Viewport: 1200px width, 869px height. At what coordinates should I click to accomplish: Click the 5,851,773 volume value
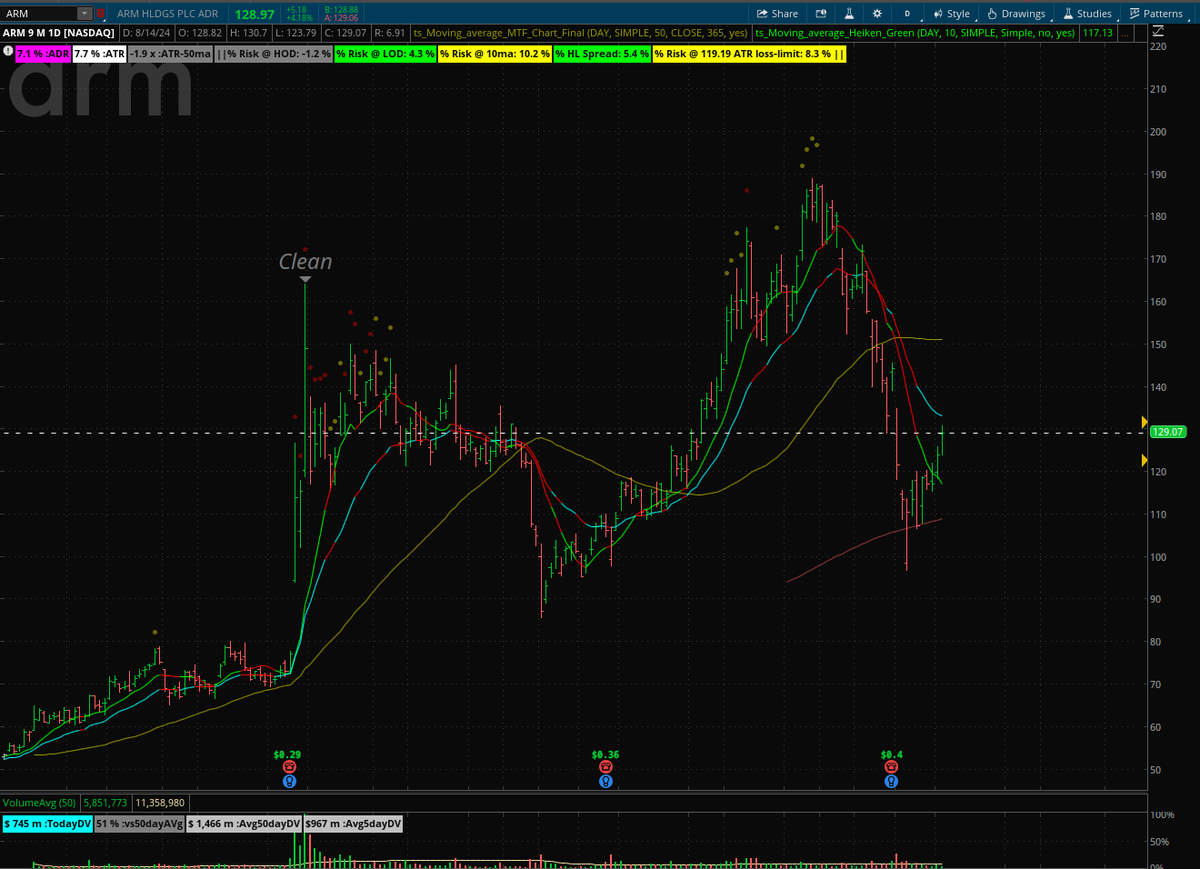pyautogui.click(x=106, y=803)
